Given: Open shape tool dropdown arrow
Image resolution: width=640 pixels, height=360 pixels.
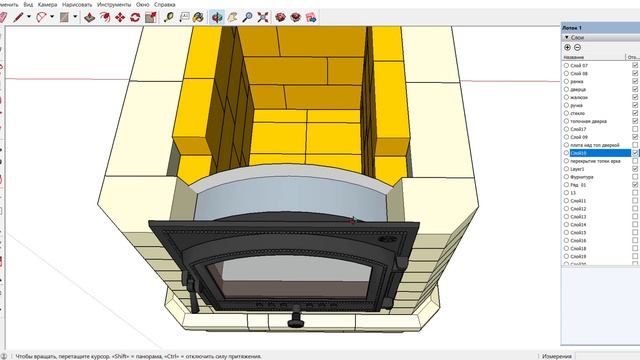Looking at the screenshot, I should [75, 17].
